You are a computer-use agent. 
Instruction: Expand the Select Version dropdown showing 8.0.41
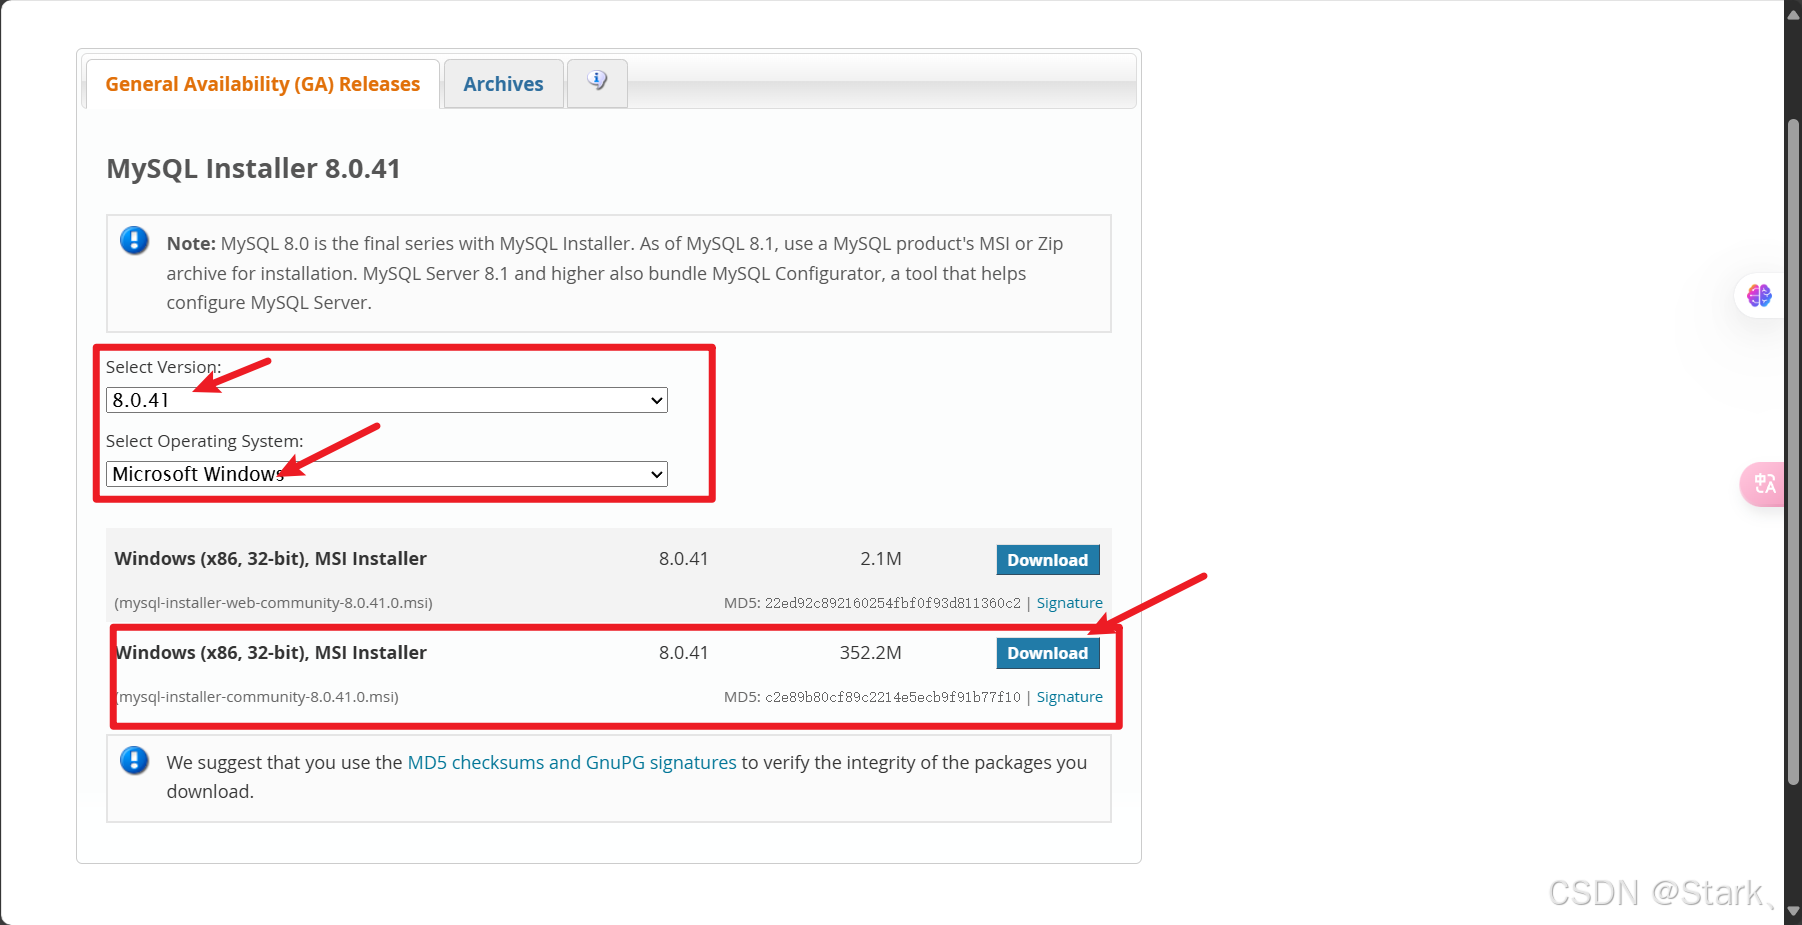click(x=387, y=400)
